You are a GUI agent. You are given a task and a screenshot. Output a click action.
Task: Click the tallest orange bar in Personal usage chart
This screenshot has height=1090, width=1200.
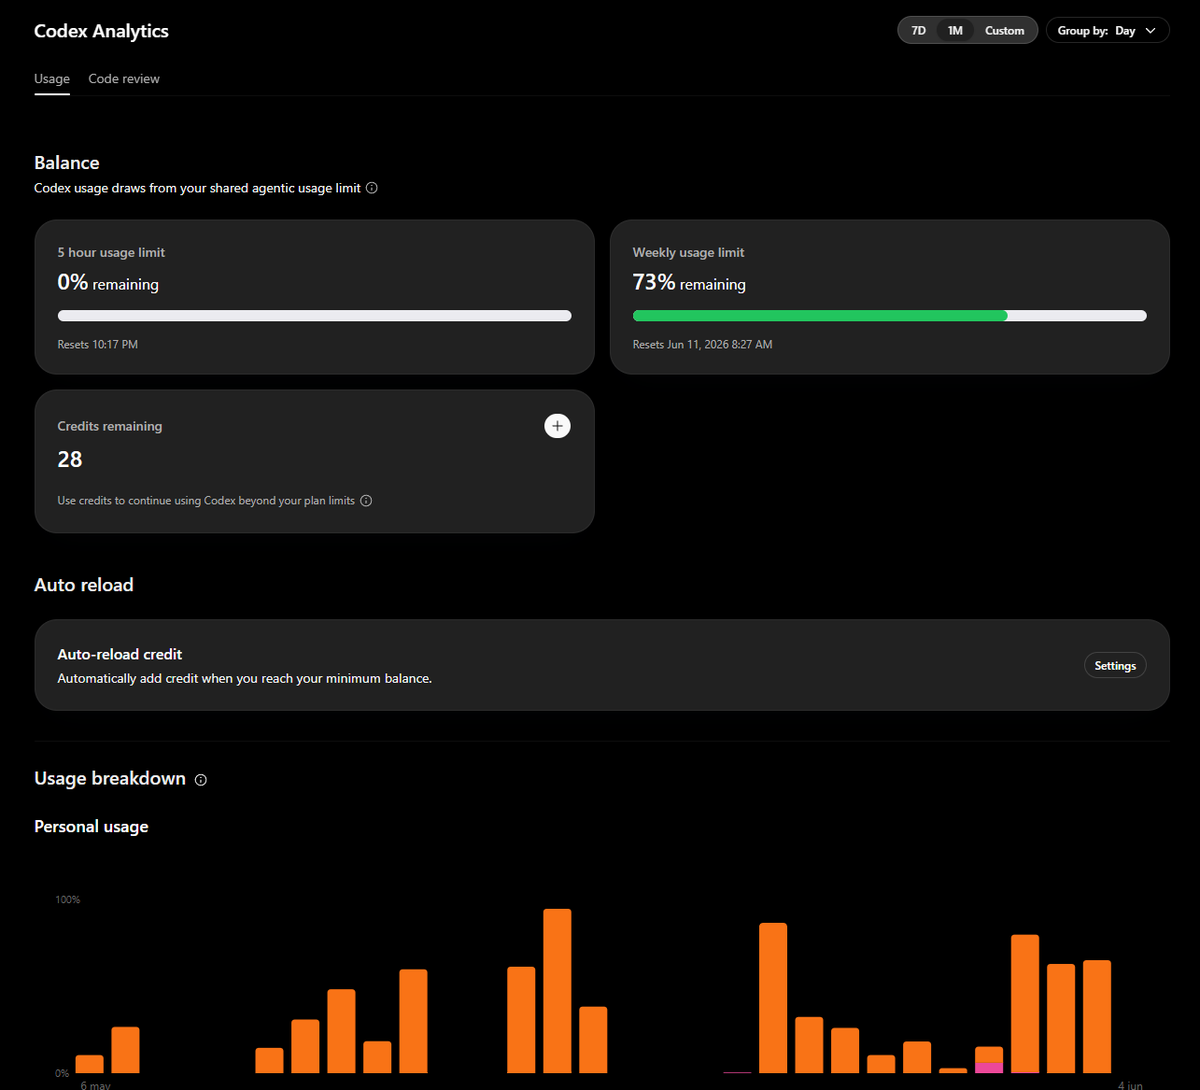pos(557,991)
